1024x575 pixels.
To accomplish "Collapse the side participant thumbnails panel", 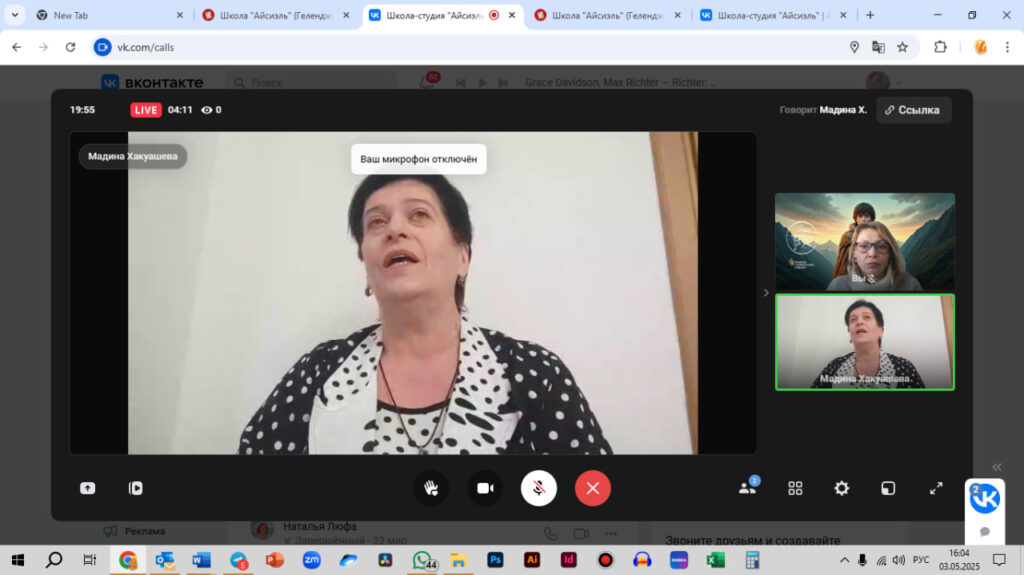I will tap(766, 293).
